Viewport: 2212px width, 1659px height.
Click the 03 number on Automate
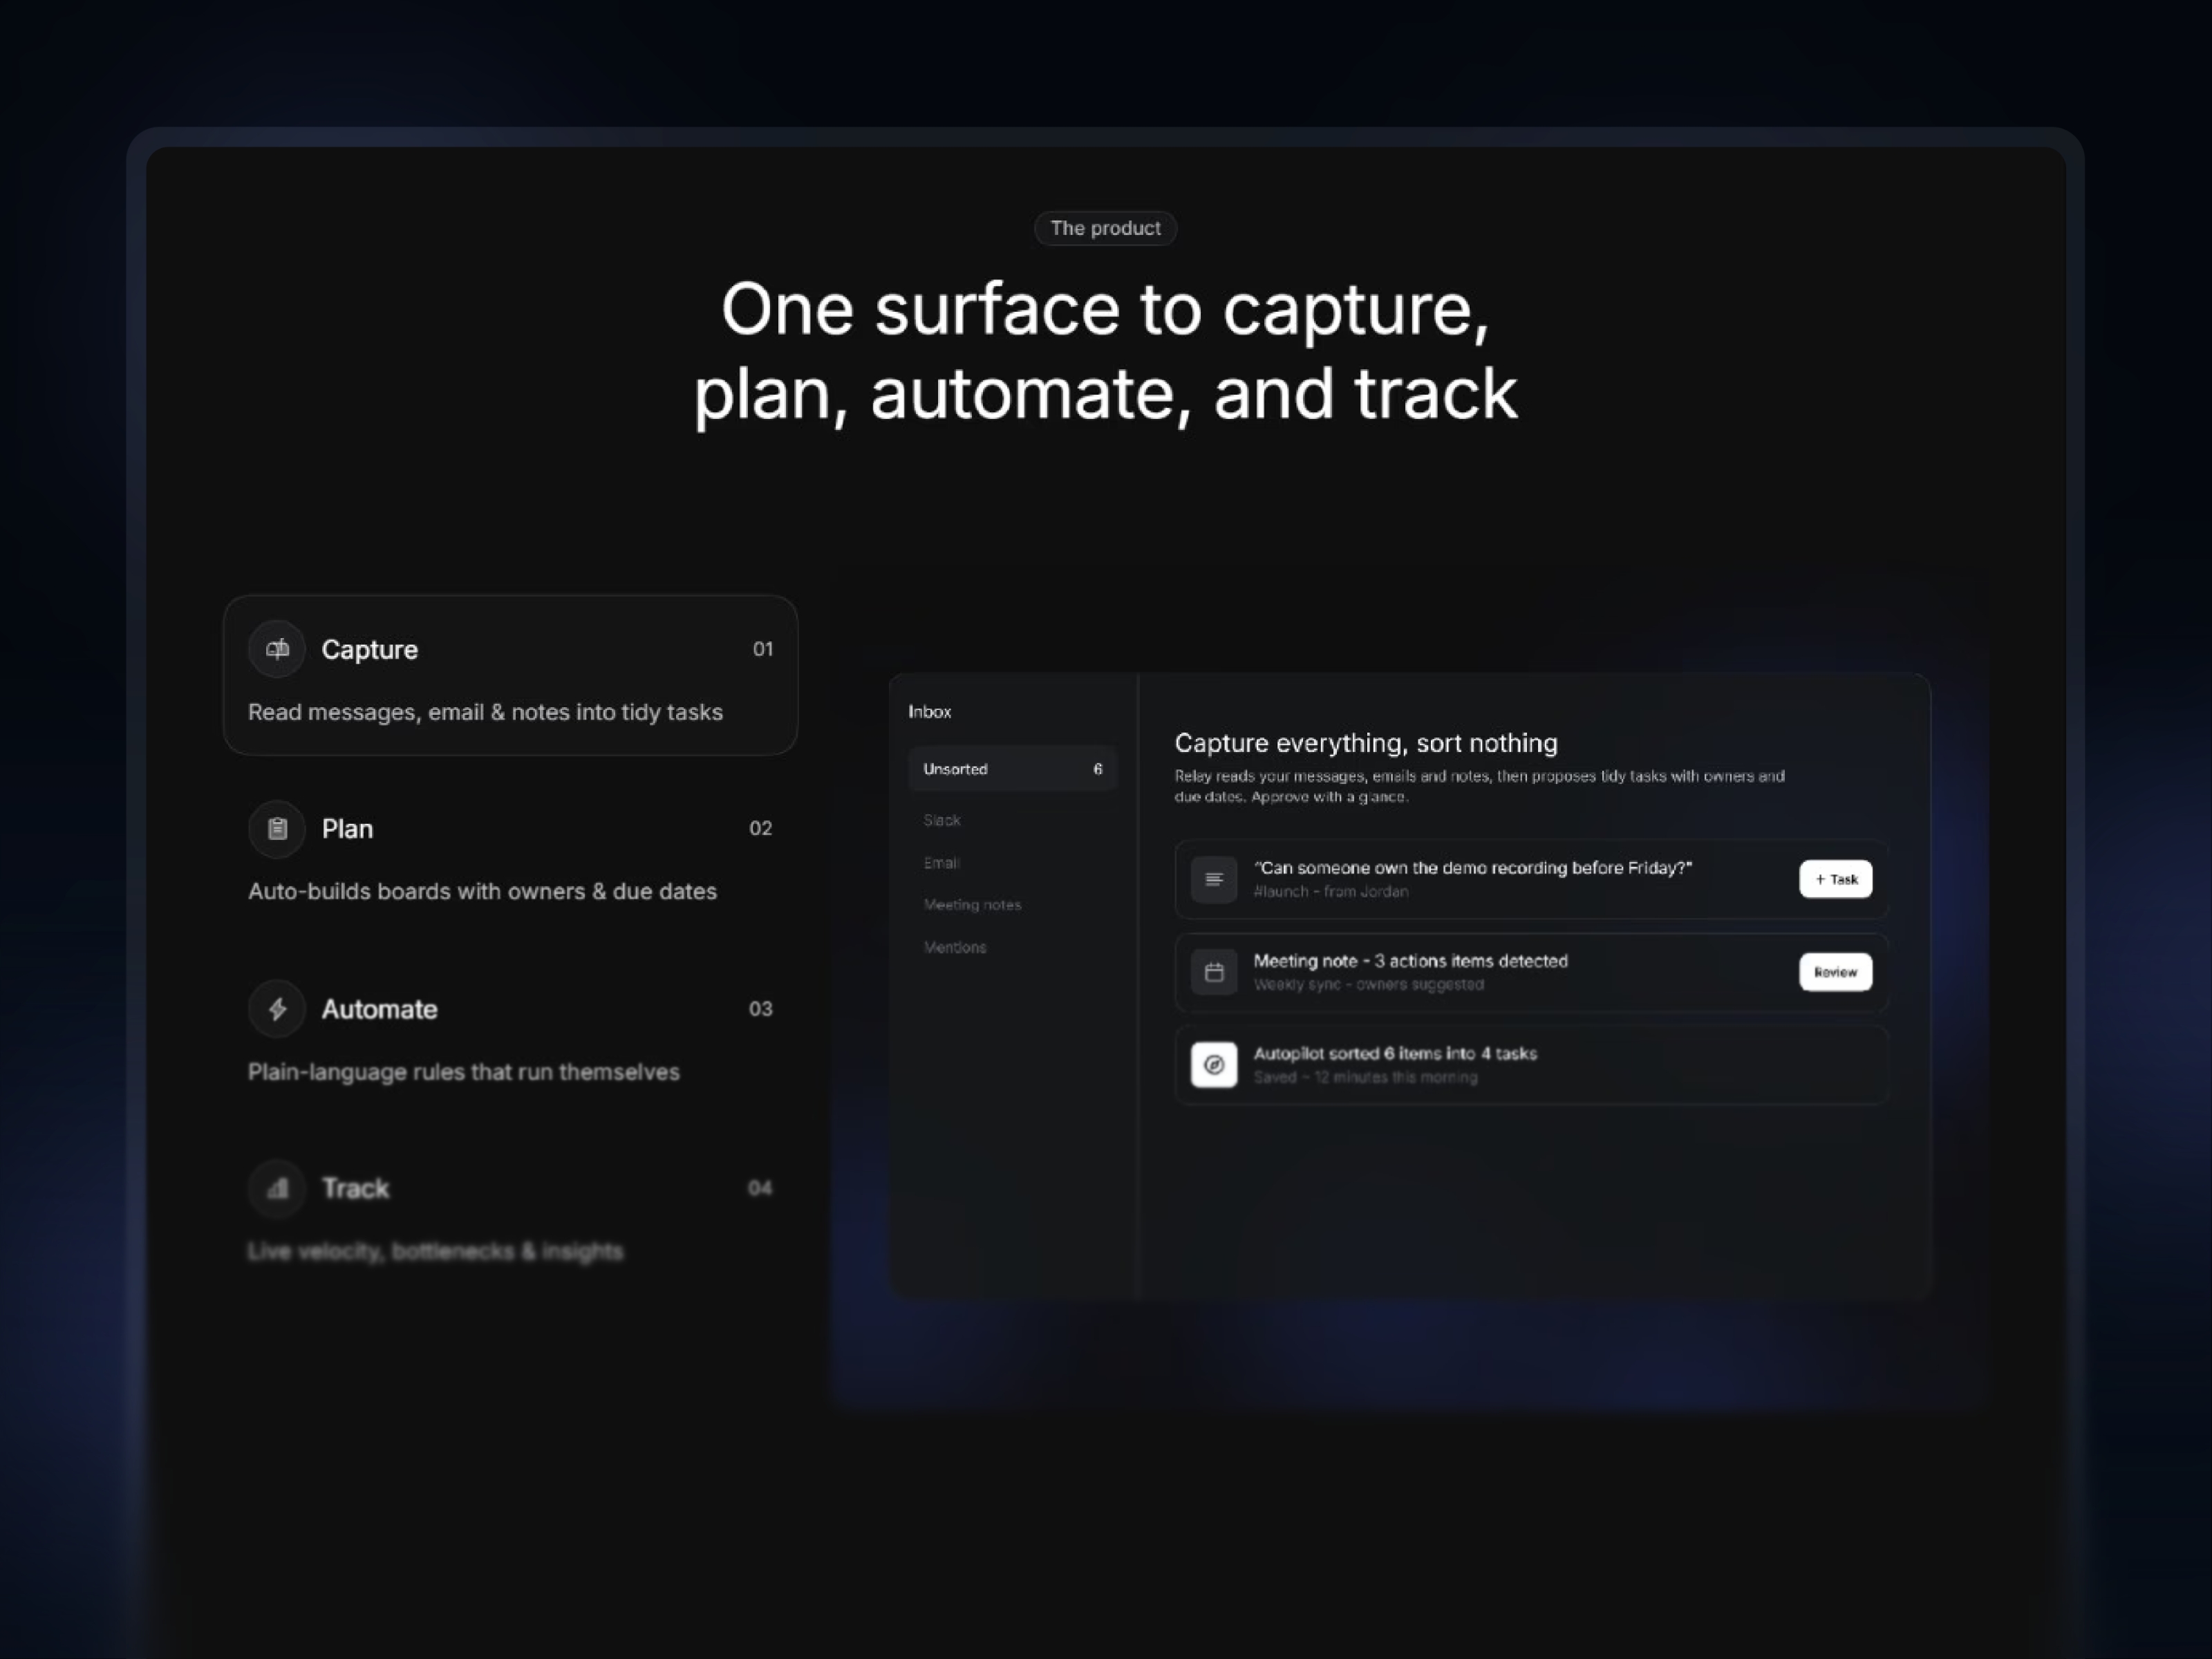coord(761,1009)
